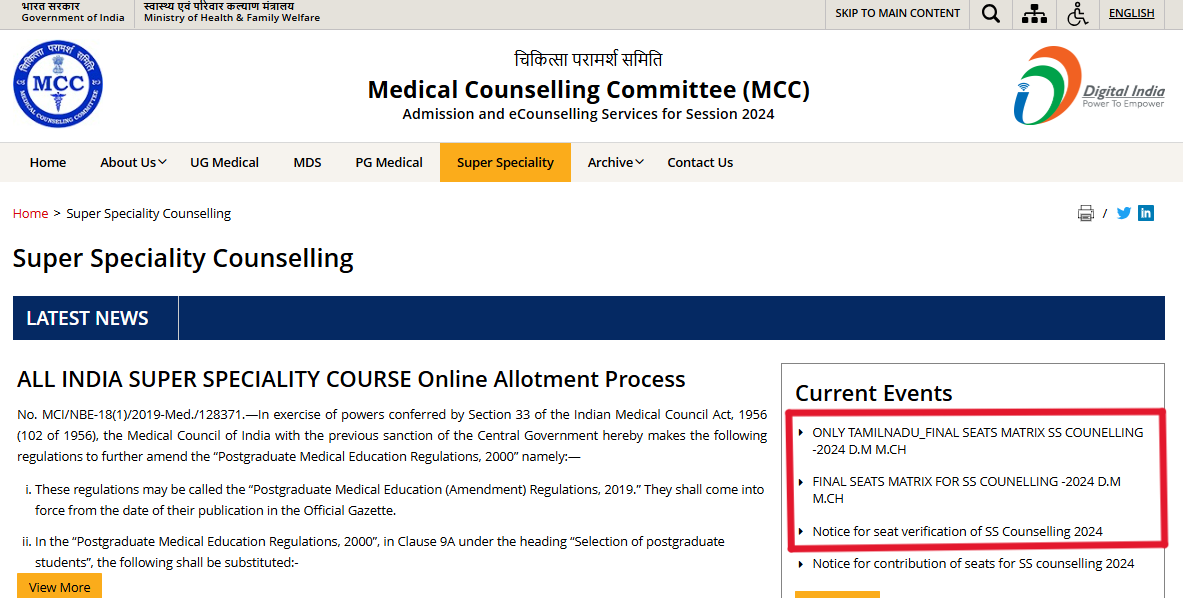The height and width of the screenshot is (598, 1183).
Task: Click SKIP TO MAIN CONTENT
Action: [897, 13]
